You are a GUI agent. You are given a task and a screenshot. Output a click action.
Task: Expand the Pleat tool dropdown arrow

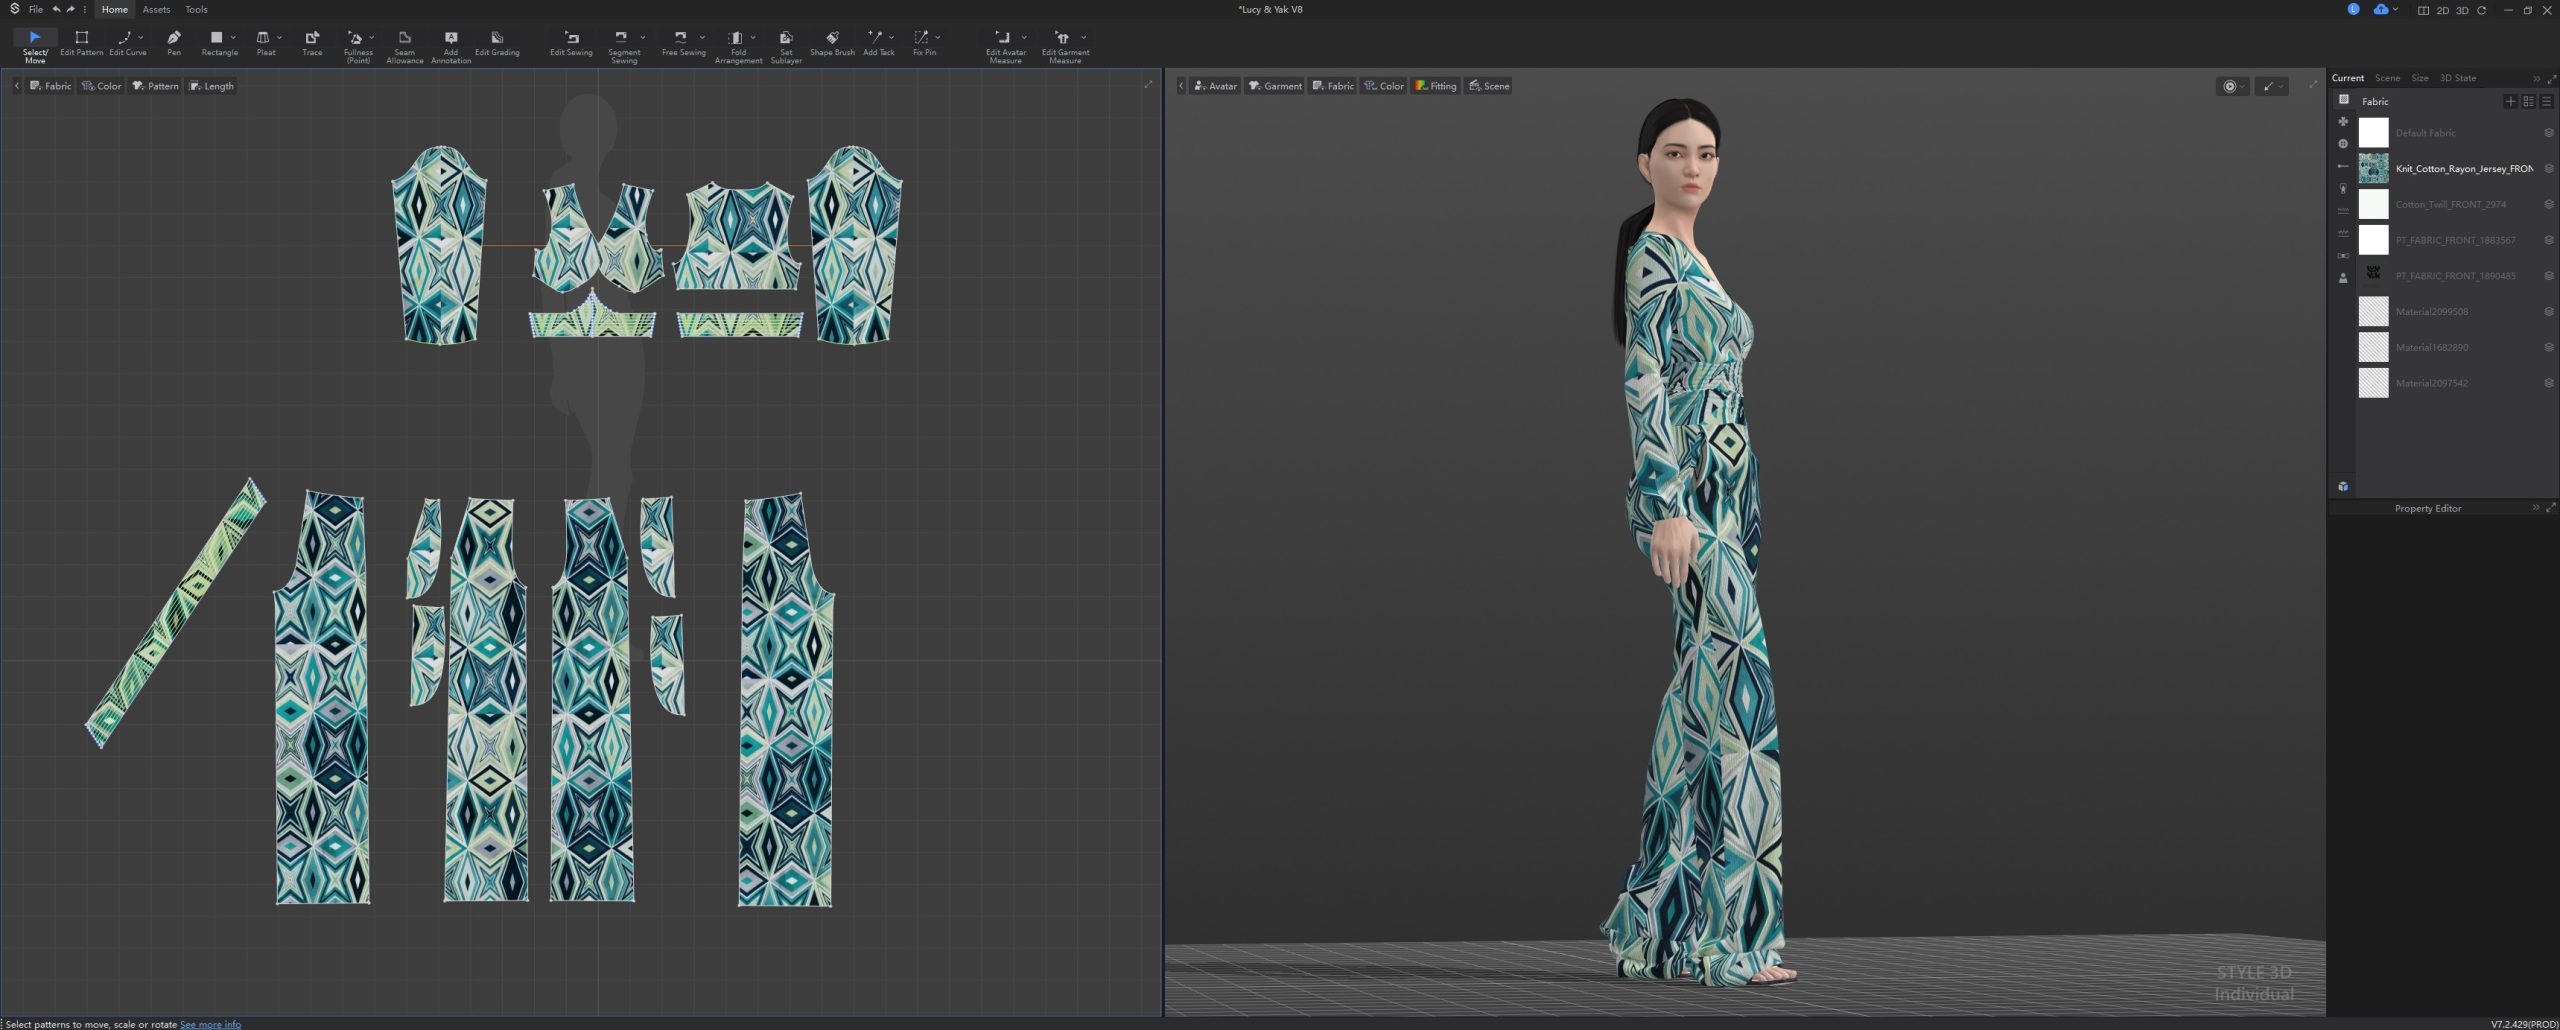pyautogui.click(x=279, y=37)
